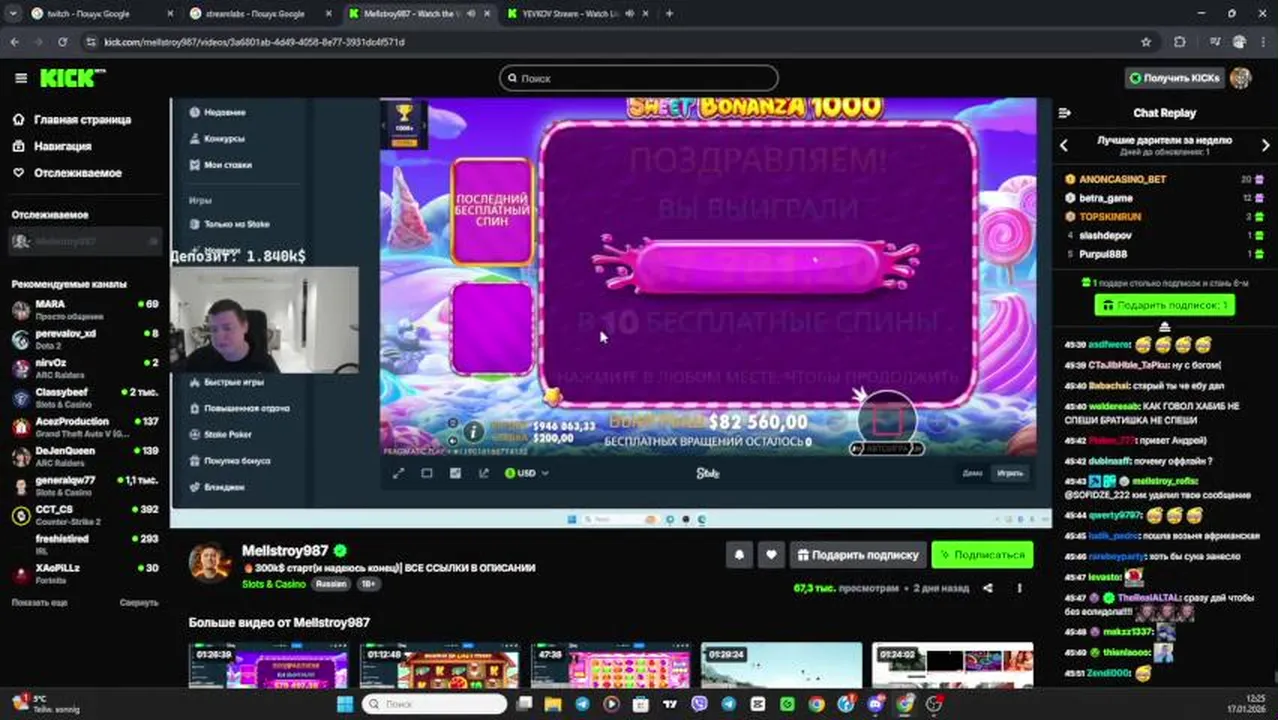Click the Mellstroy987 streamer avatar
1278x720 pixels.
tap(210, 562)
